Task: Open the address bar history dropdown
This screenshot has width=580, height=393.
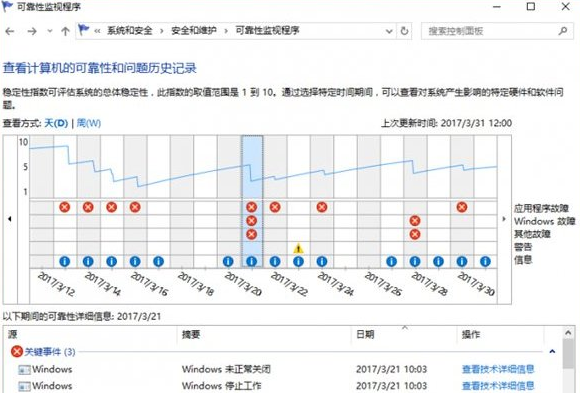Action: click(x=389, y=31)
